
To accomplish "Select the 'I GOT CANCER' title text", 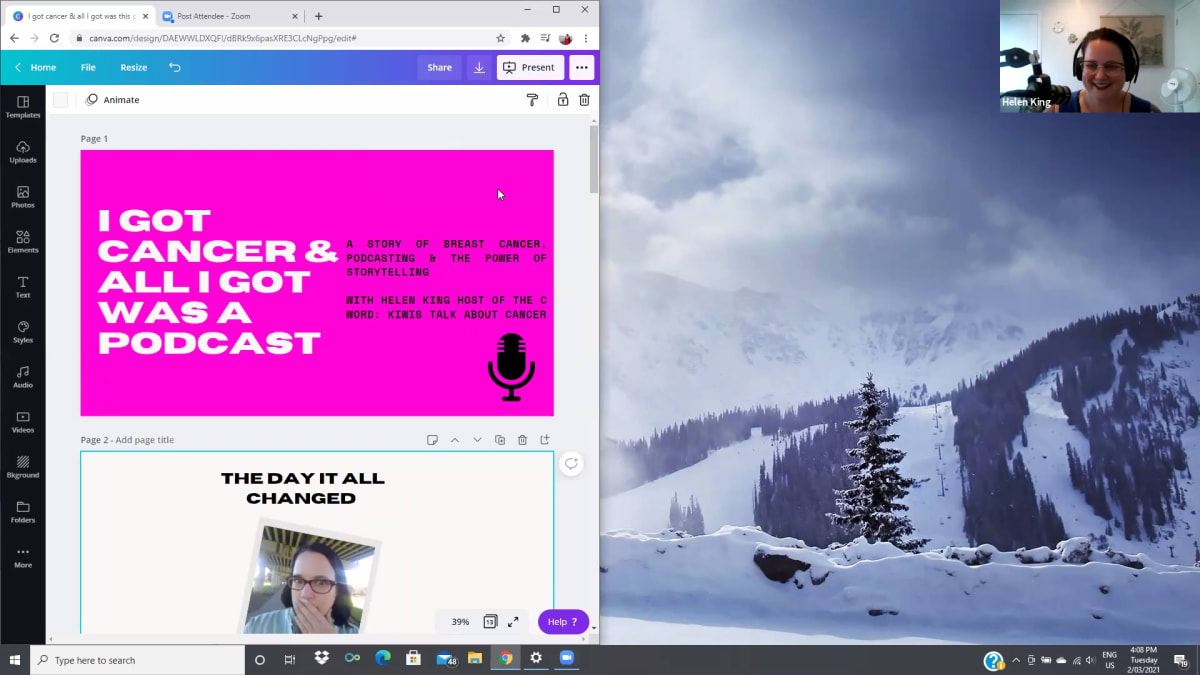I will click(x=217, y=281).
